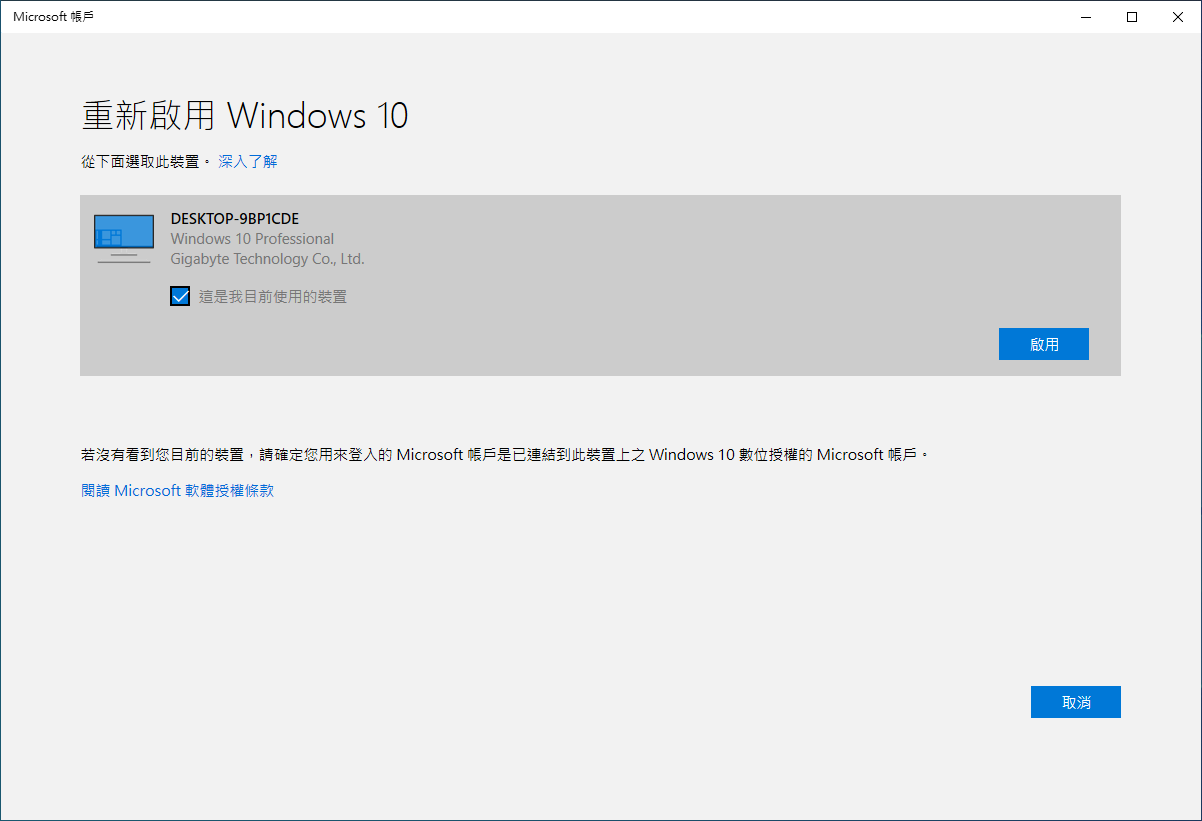Click the 從下面選取此裝置 instruction text
The height and width of the screenshot is (821, 1202).
coord(138,160)
